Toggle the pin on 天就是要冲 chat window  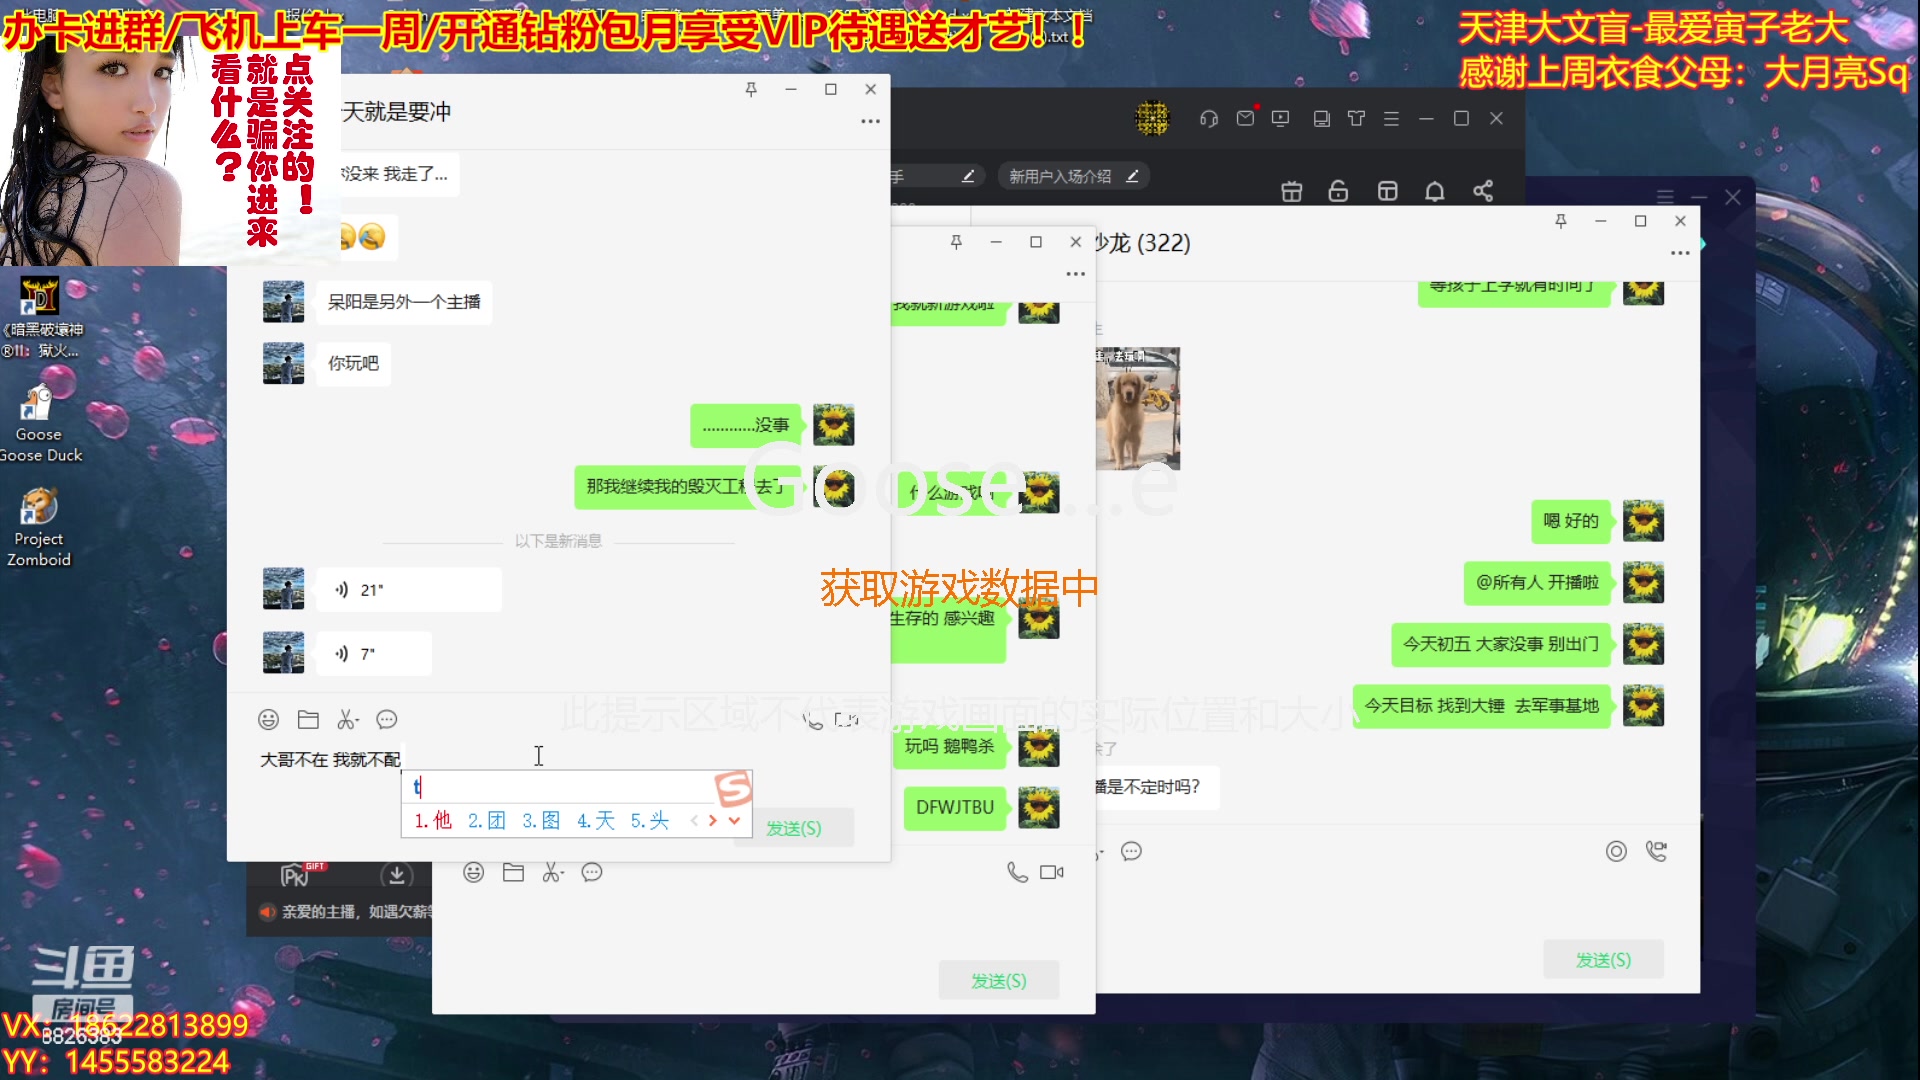tap(750, 89)
